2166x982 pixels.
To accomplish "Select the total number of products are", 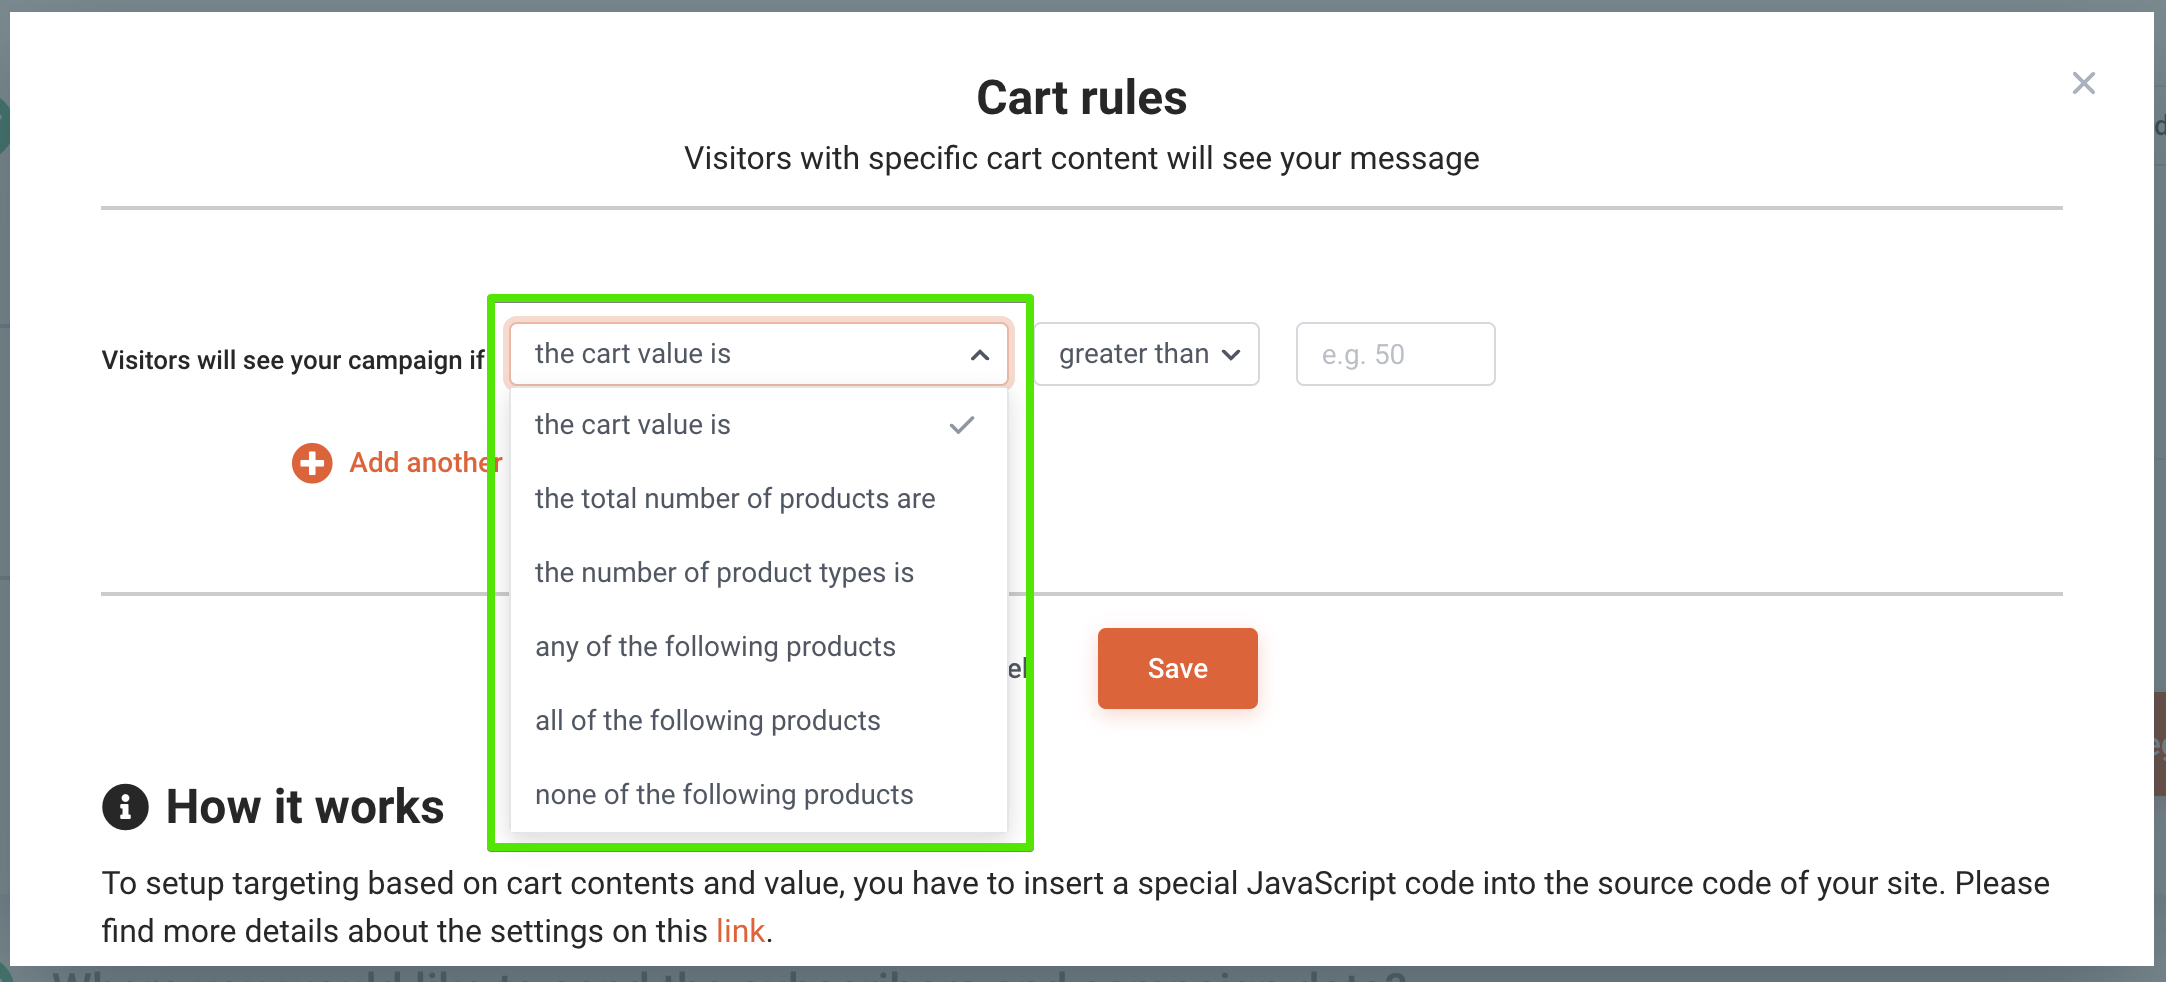I will pyautogui.click(x=735, y=498).
